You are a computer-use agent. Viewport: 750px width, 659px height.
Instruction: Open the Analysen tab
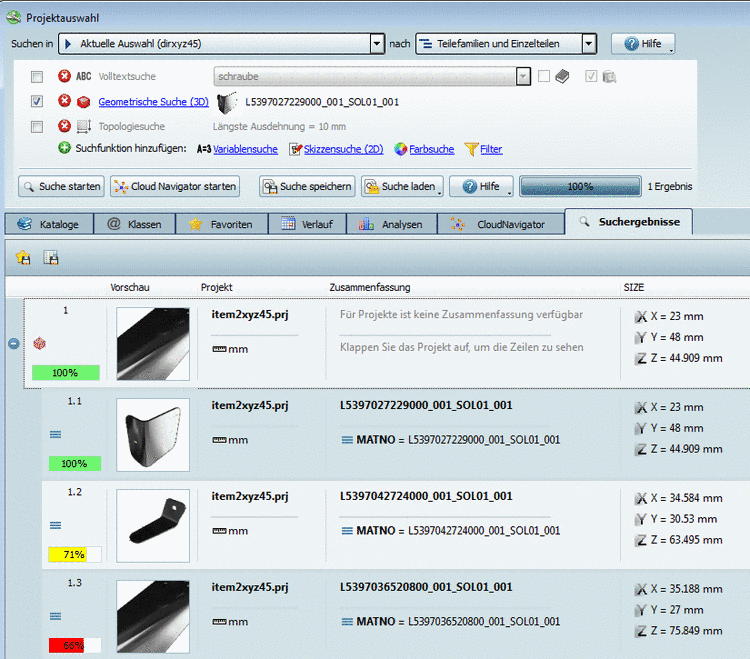[392, 224]
